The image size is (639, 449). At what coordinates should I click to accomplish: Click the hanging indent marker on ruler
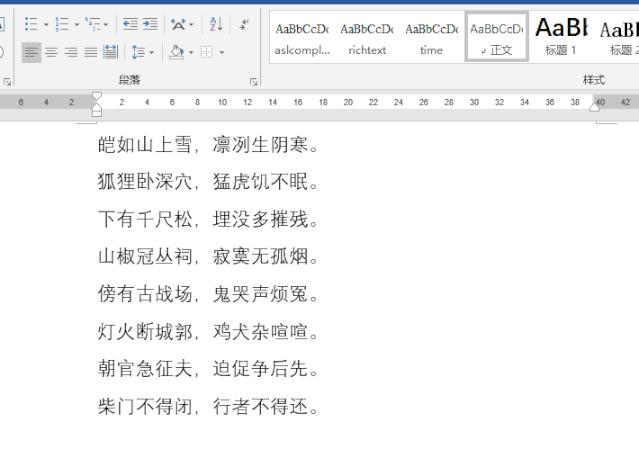96,107
